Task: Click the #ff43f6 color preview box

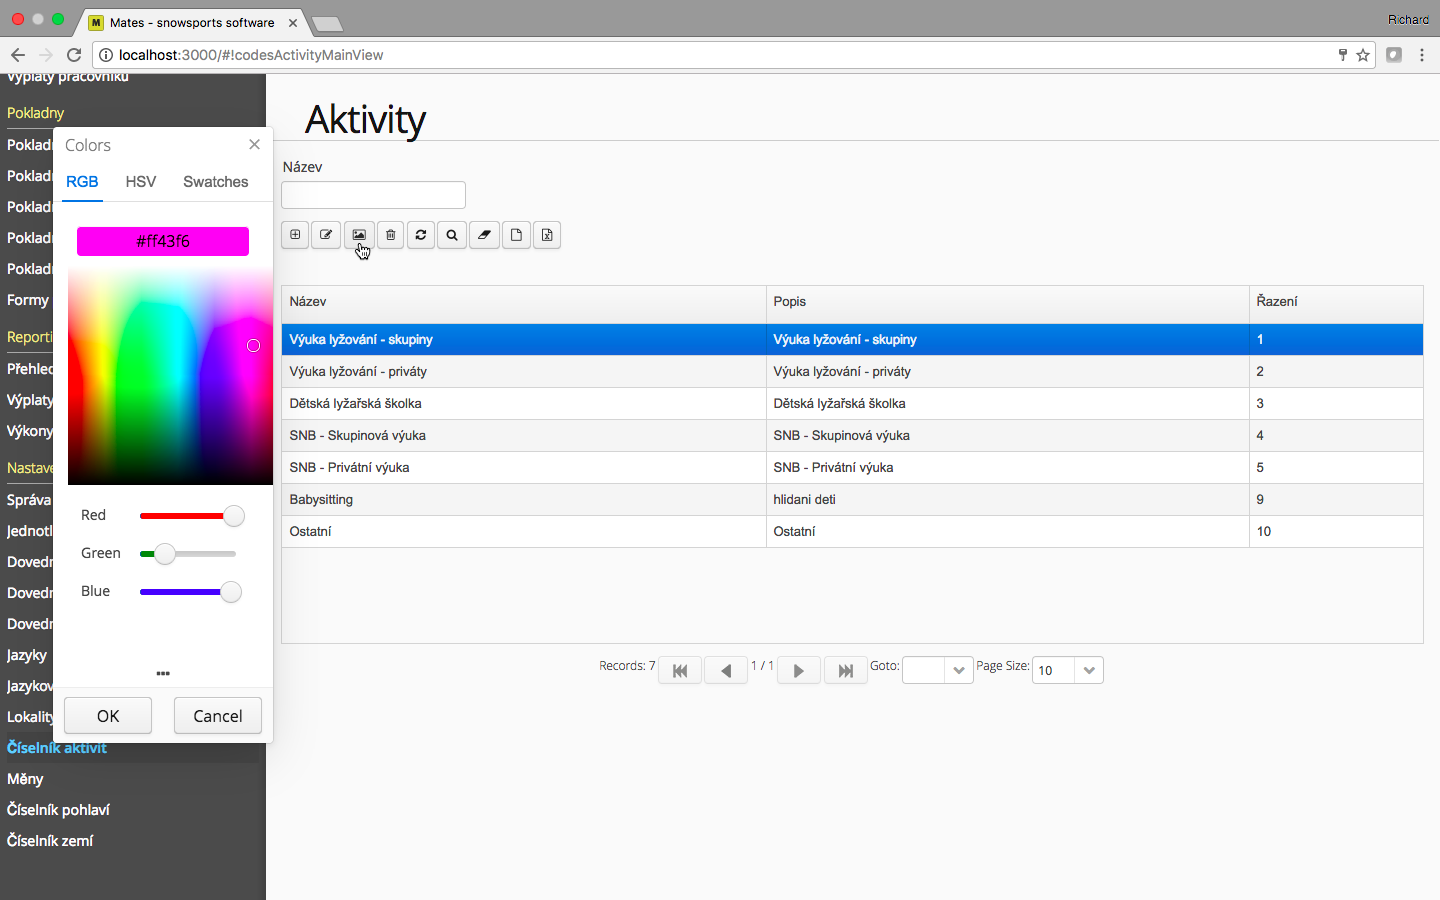Action: coord(163,241)
